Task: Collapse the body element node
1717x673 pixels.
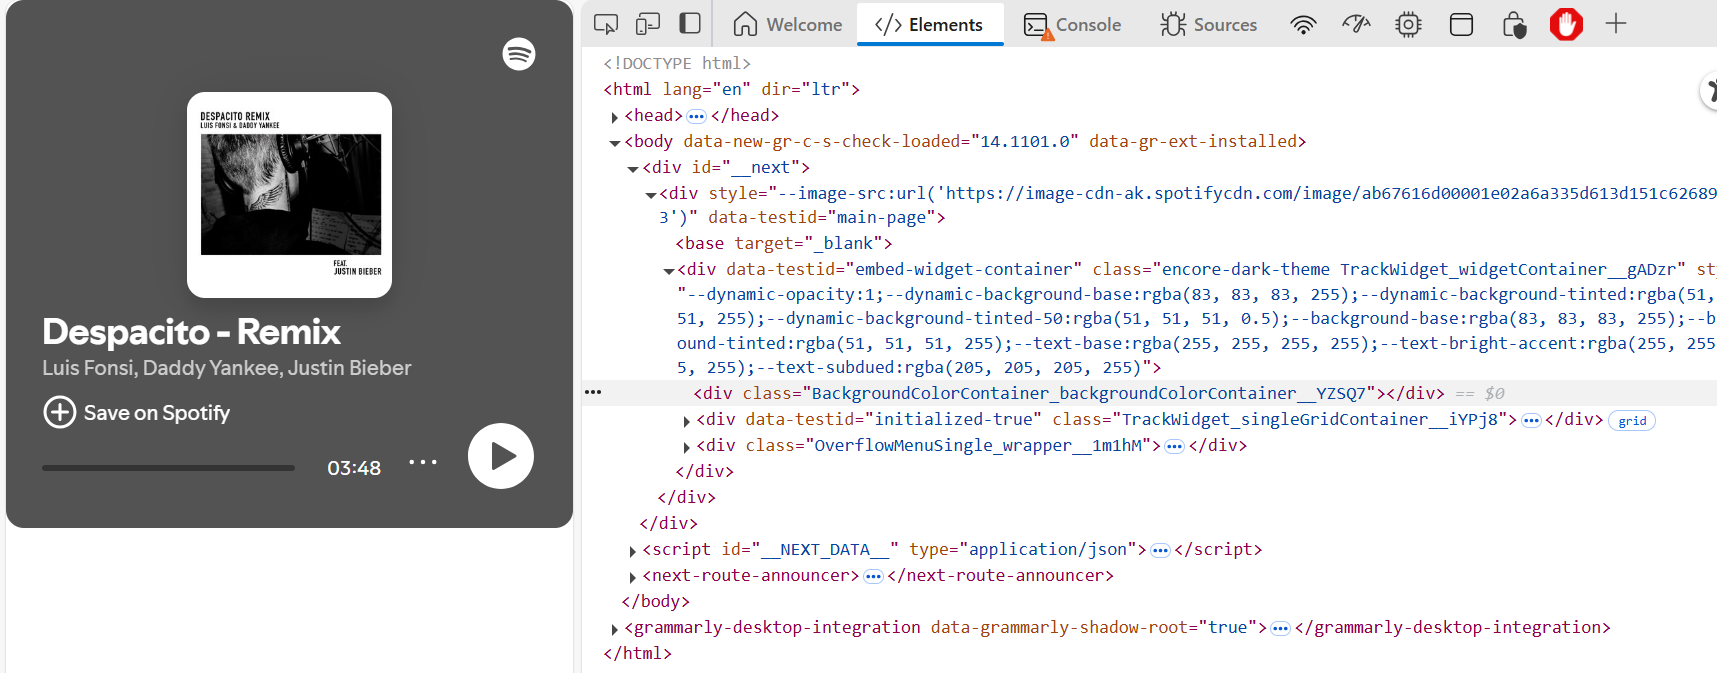Action: [615, 143]
